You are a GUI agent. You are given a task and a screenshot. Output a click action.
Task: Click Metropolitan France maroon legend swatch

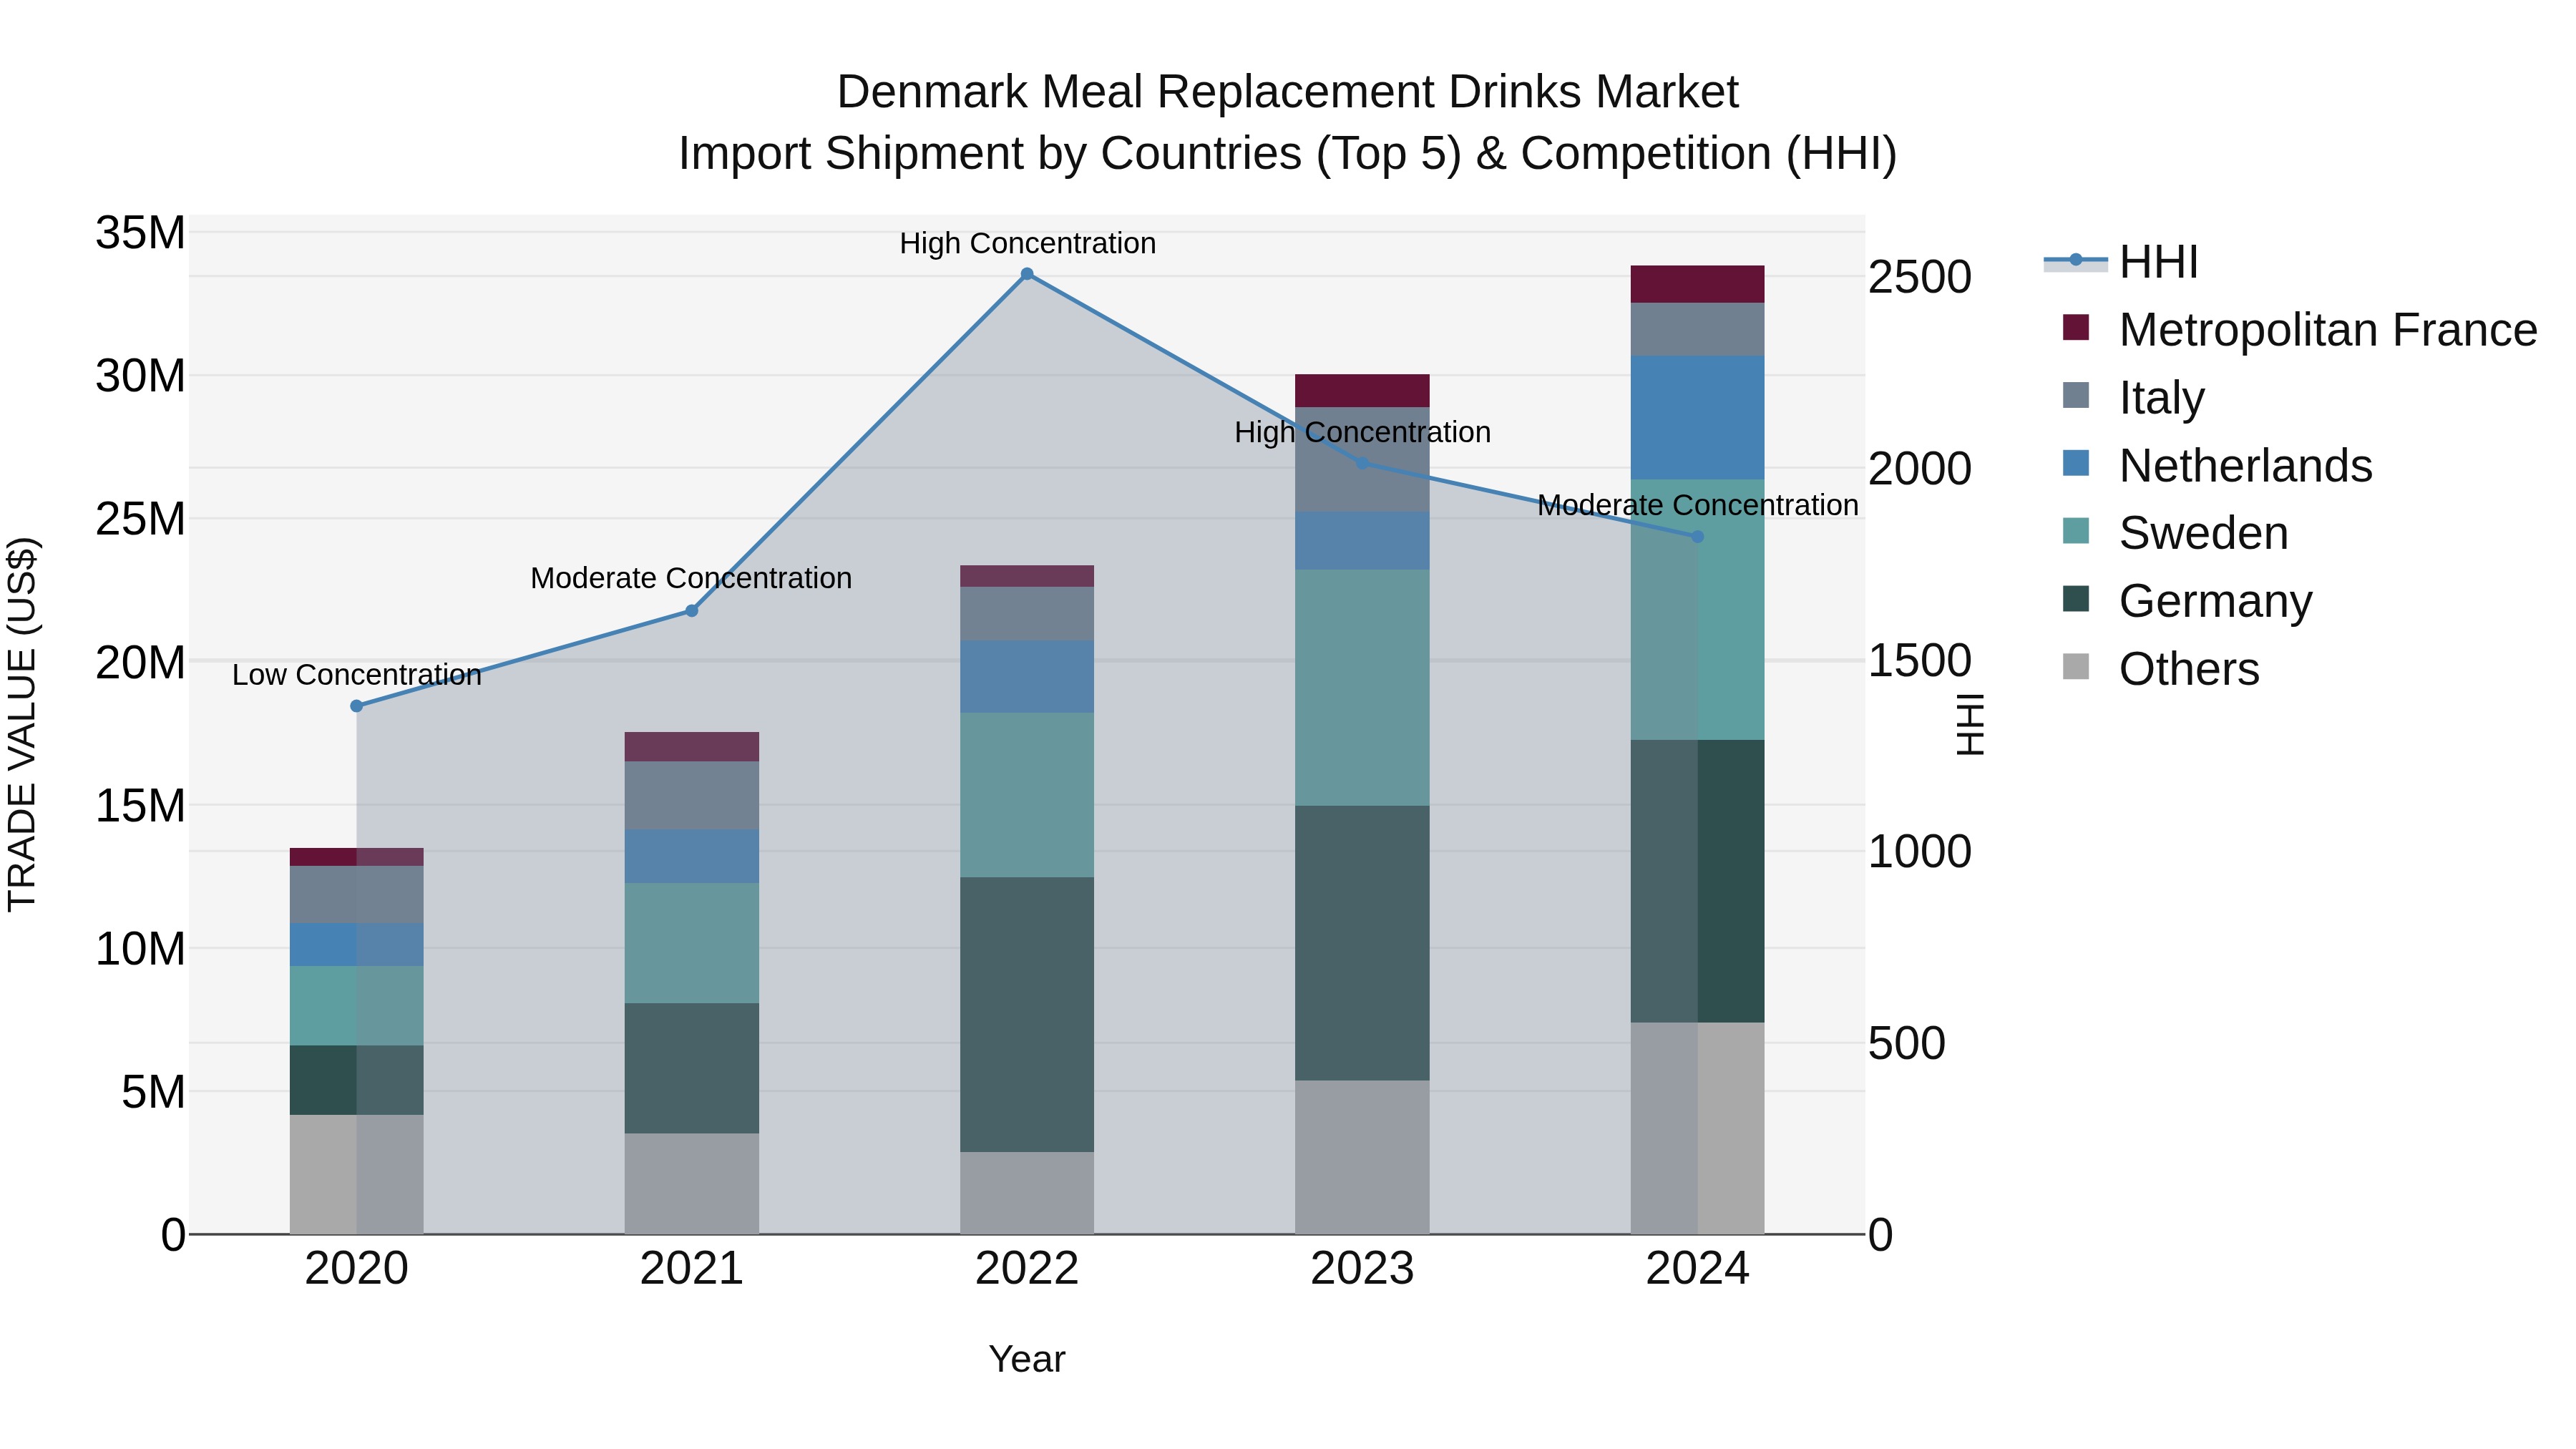[2076, 328]
